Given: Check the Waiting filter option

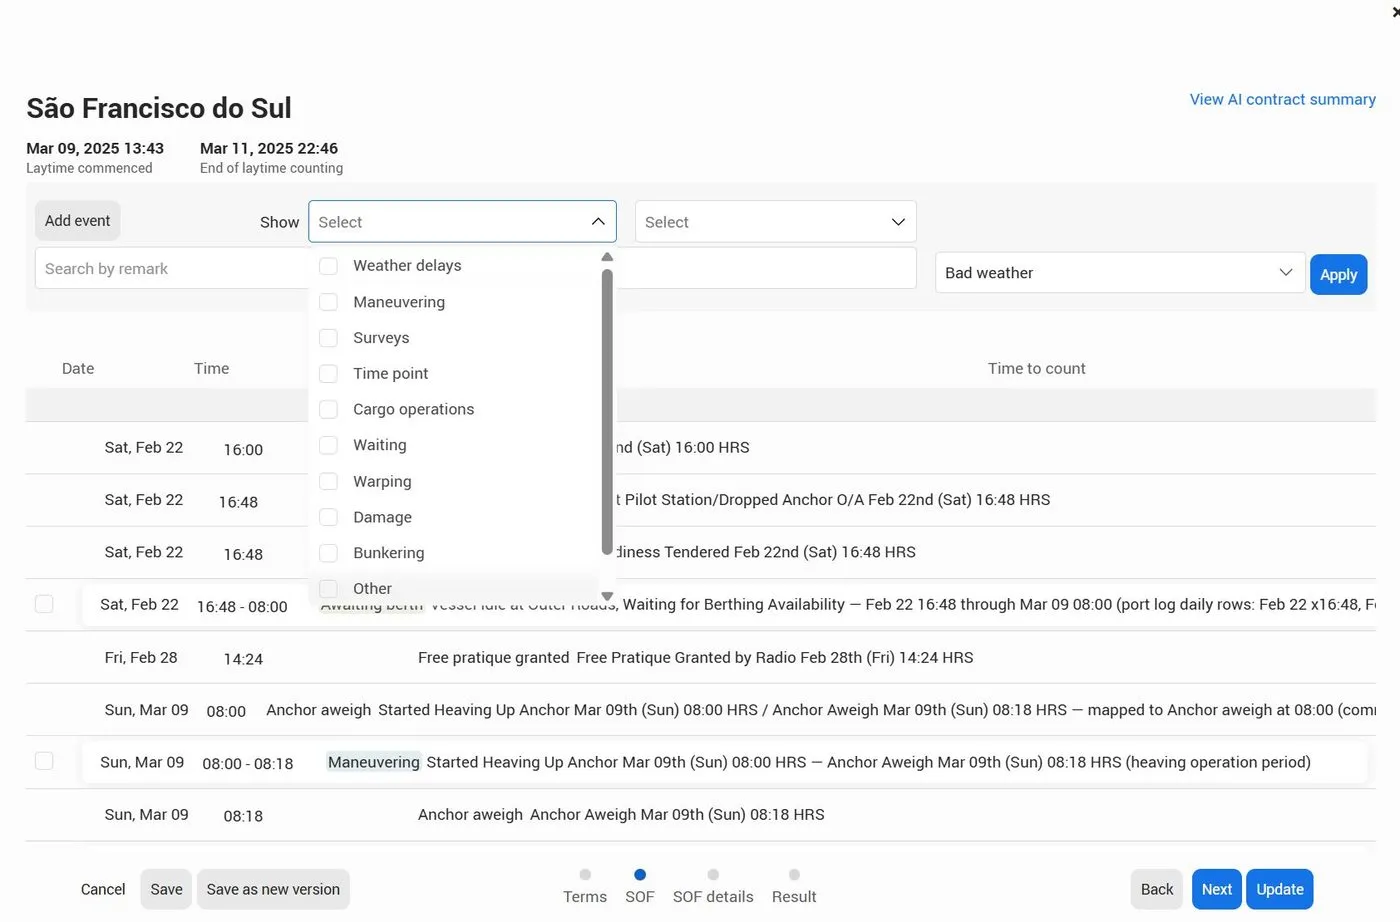Looking at the screenshot, I should tap(328, 446).
